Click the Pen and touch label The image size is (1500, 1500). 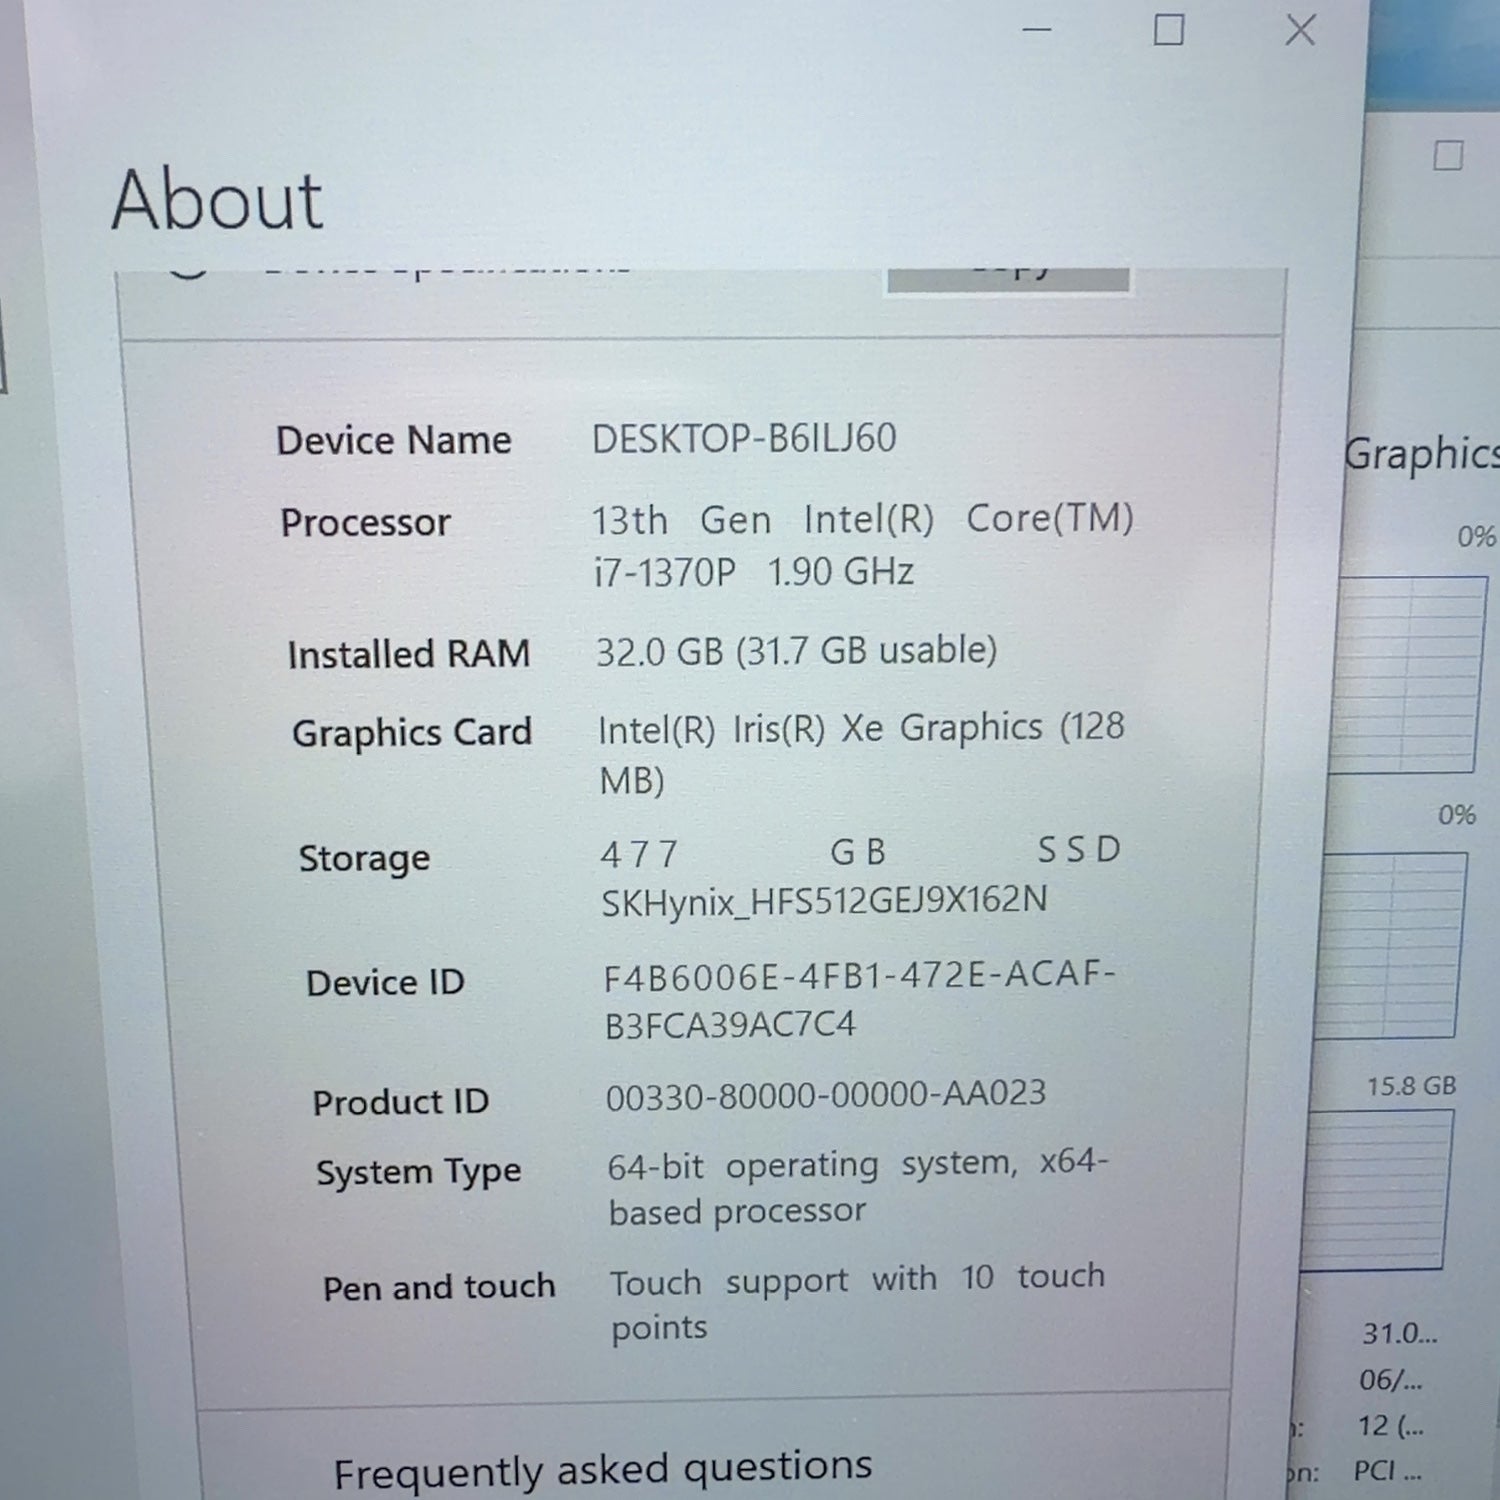click(x=439, y=1287)
